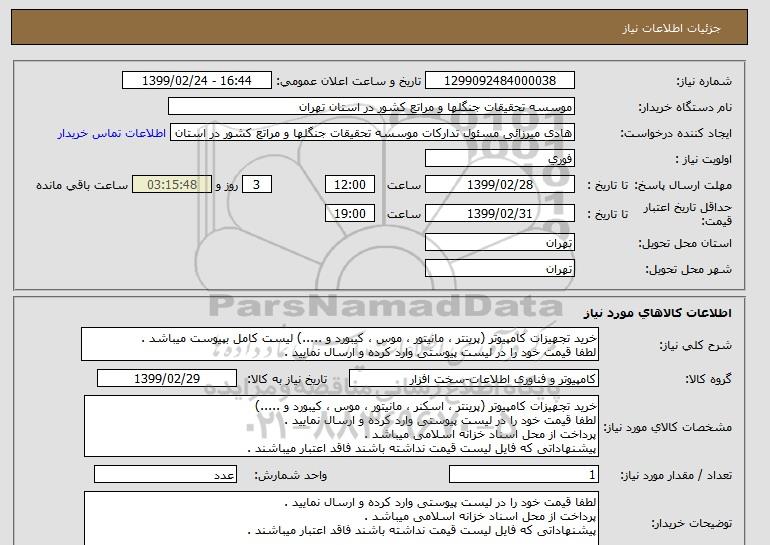Click the label نام دستگاه خریدار

(685, 108)
